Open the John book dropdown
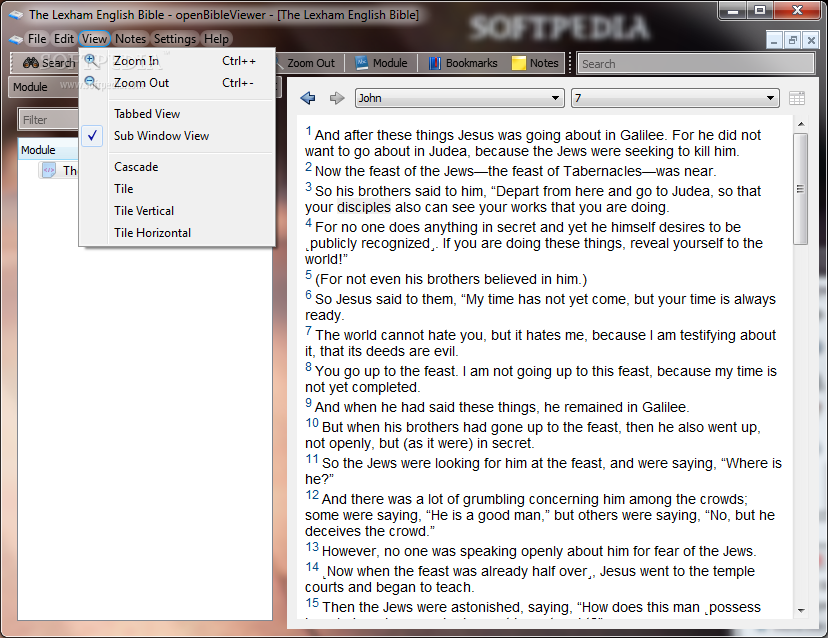828x638 pixels. 459,98
